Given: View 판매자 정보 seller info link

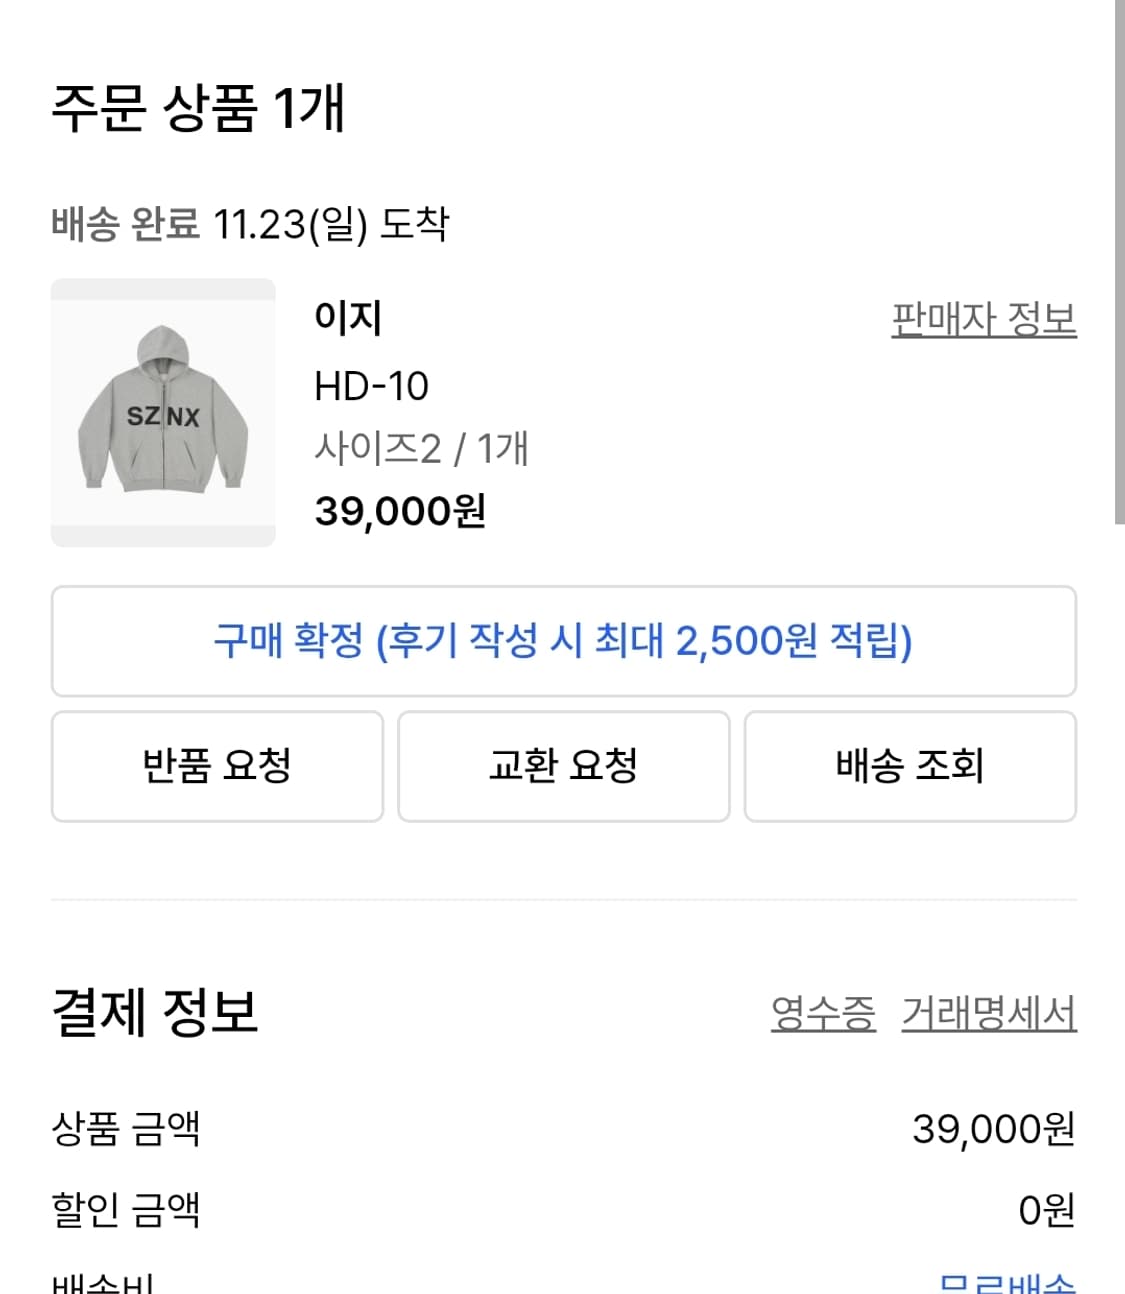Looking at the screenshot, I should pyautogui.click(x=983, y=319).
